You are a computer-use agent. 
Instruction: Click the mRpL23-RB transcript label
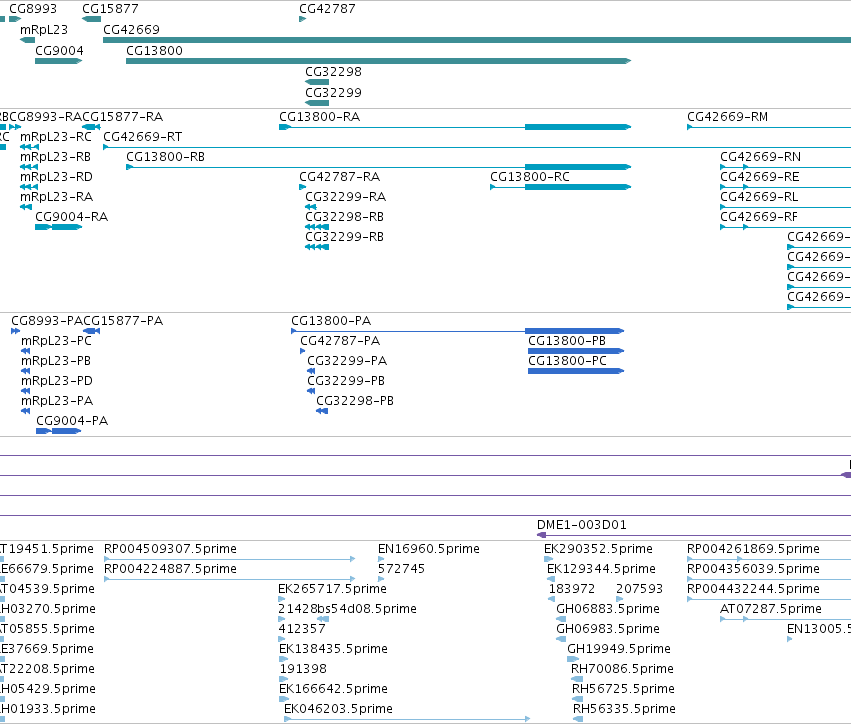pos(55,157)
